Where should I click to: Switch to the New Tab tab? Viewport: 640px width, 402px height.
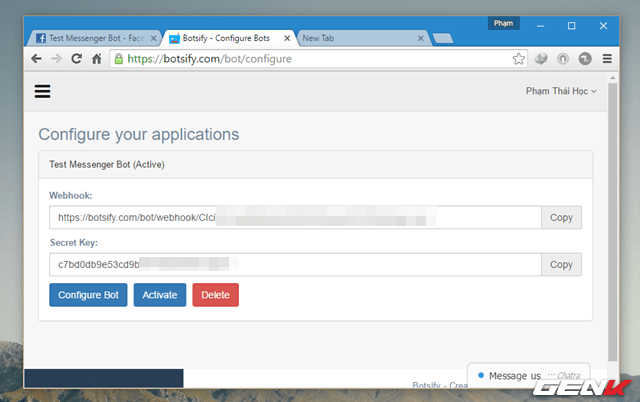pos(362,38)
